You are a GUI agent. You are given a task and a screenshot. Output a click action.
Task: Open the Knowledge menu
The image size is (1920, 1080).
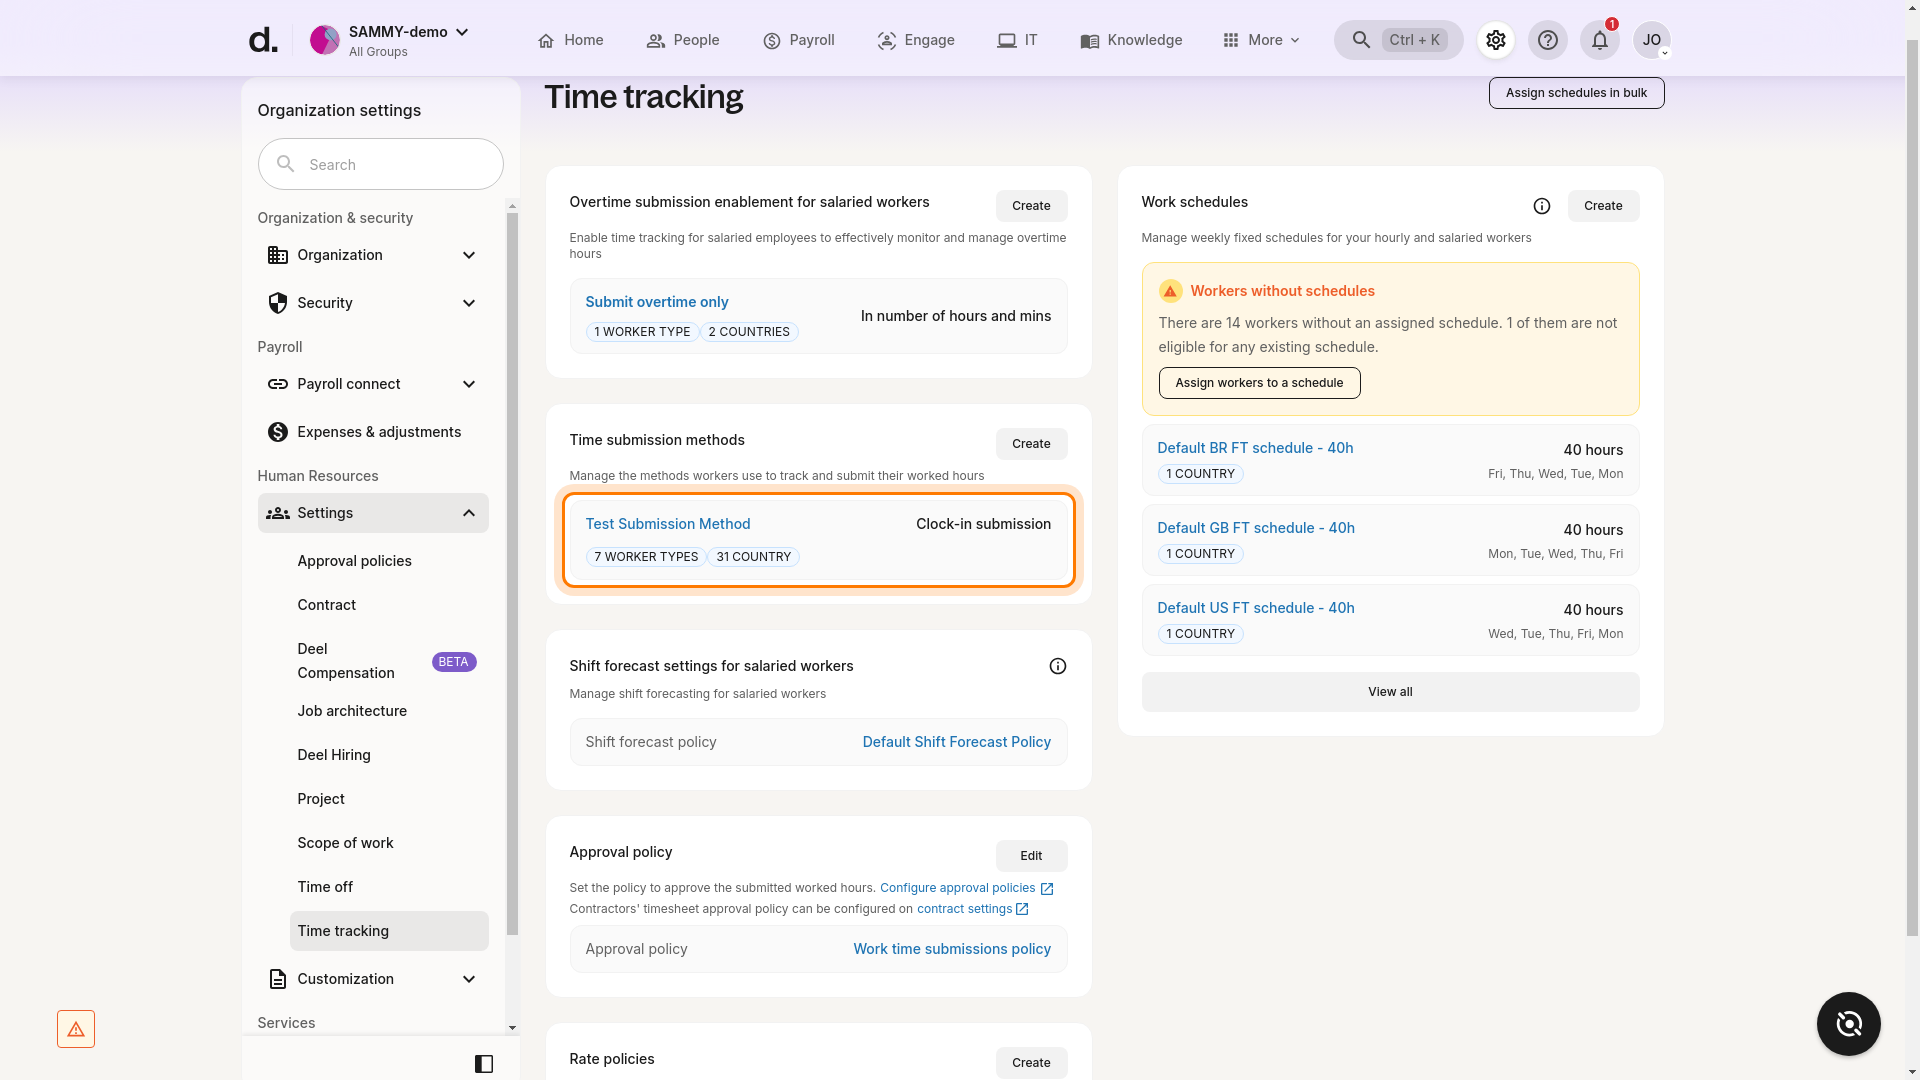[x=1131, y=40]
